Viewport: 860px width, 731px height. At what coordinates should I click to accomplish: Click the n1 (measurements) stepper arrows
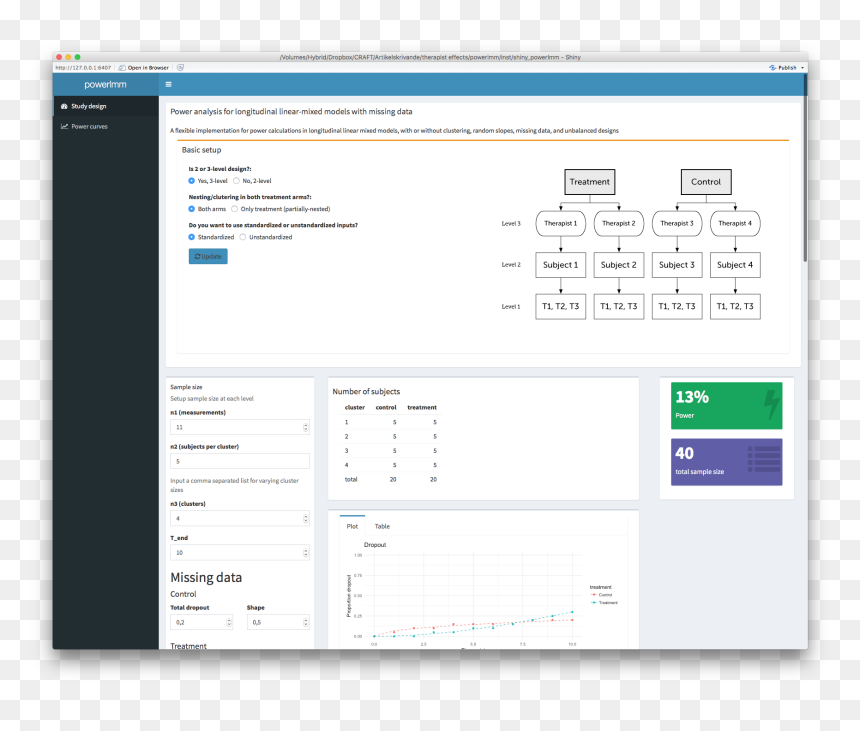305,427
